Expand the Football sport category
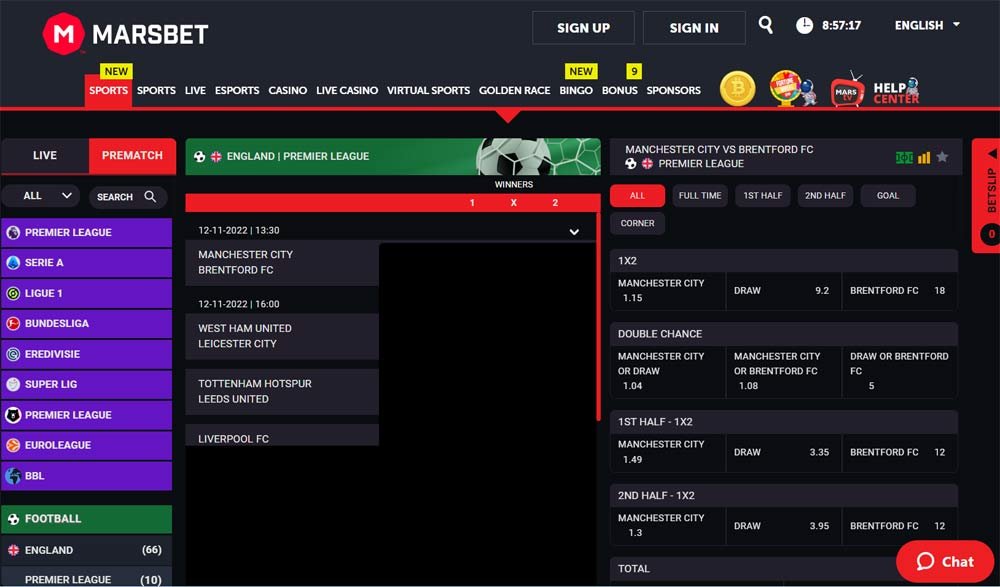 87,519
